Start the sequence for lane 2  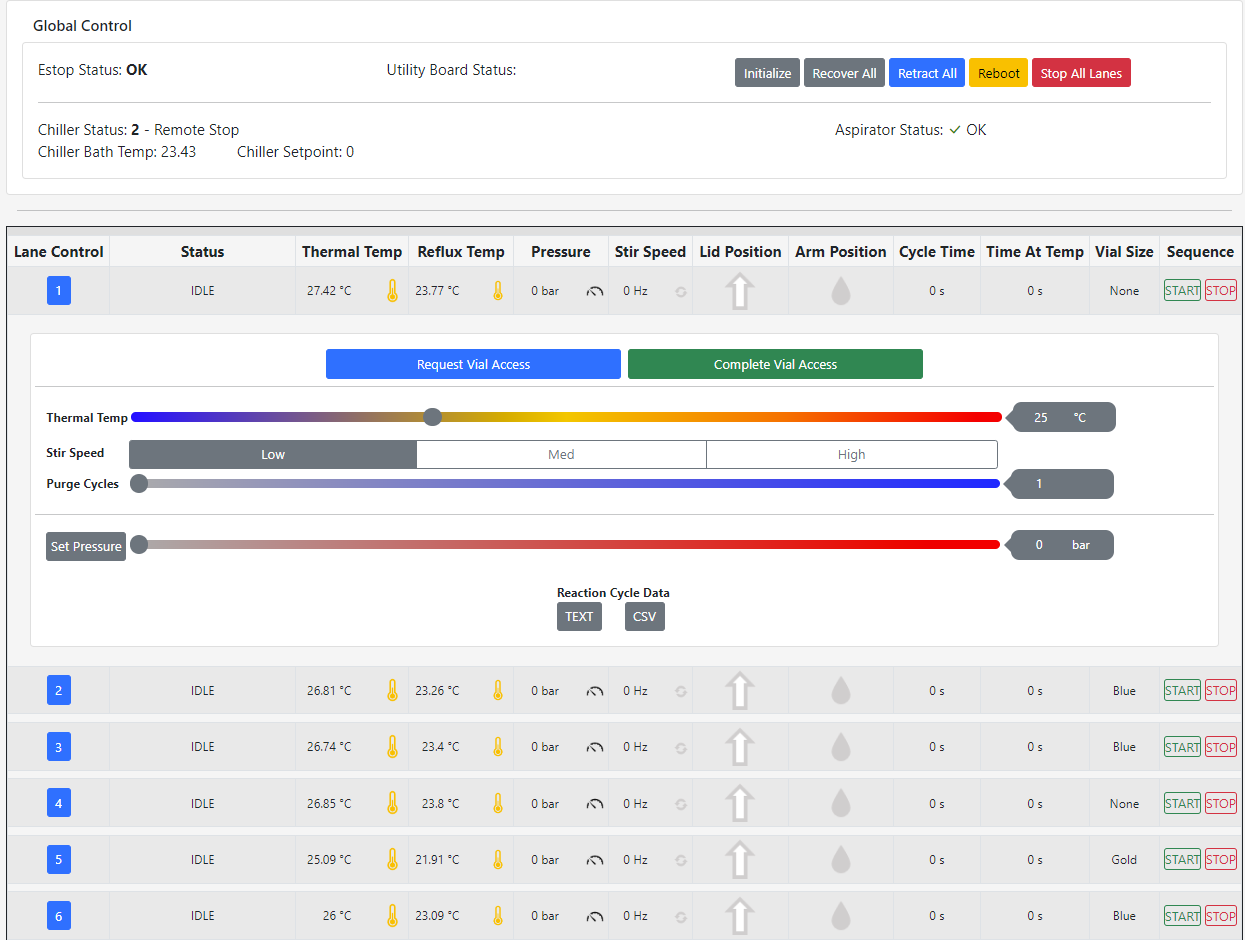pyautogui.click(x=1182, y=690)
